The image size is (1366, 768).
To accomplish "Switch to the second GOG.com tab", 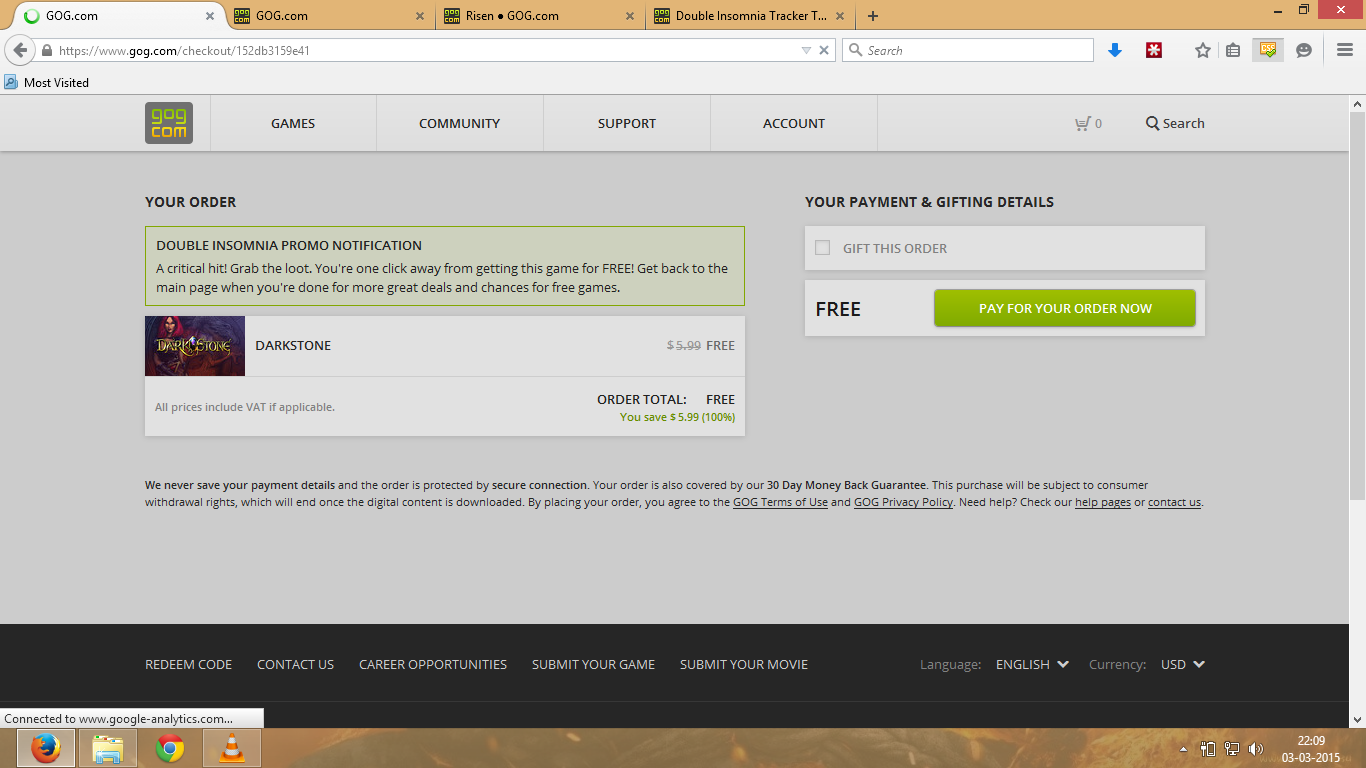I will pos(330,16).
